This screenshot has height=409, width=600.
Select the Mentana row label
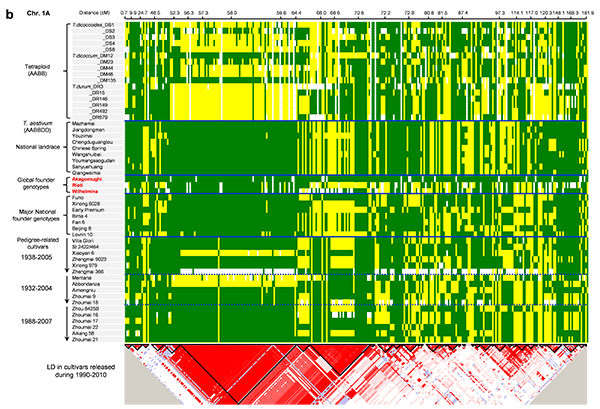[x=81, y=277]
